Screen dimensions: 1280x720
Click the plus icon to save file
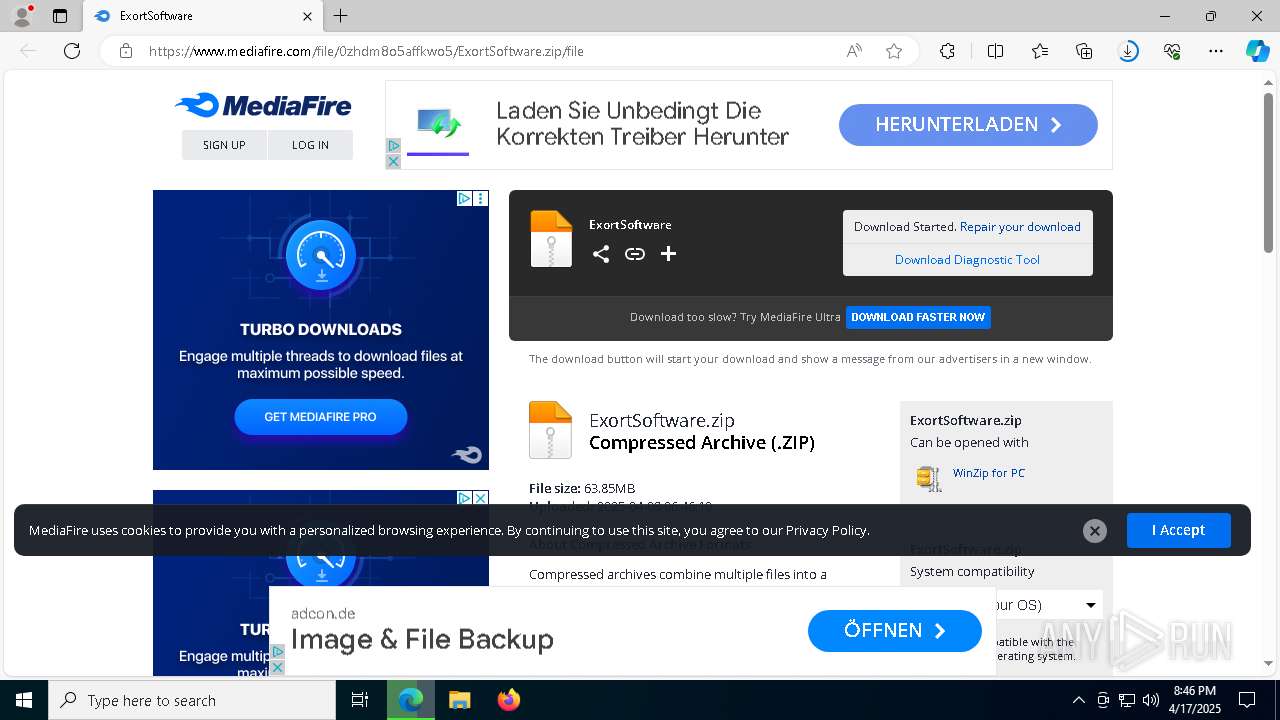669,254
